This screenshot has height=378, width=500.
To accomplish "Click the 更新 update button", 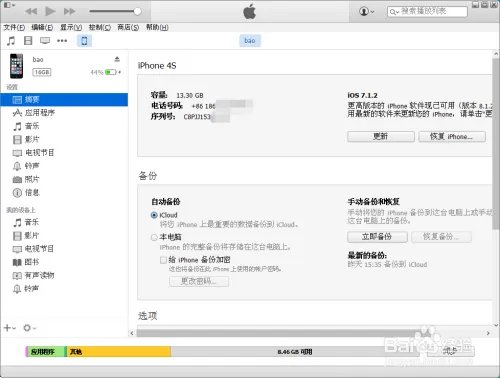I will (381, 136).
